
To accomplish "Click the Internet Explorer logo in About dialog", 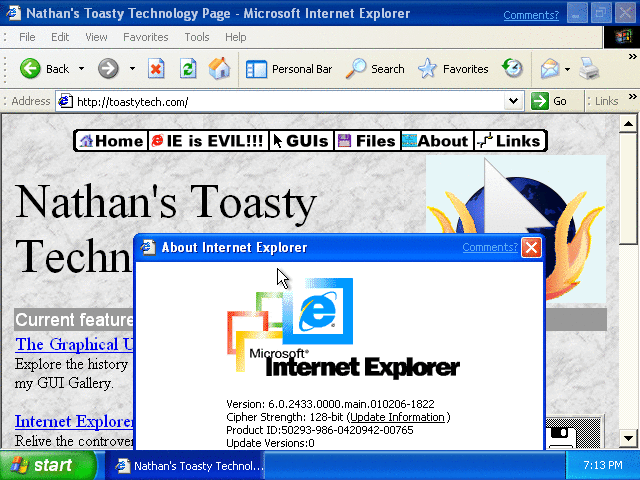I will point(343,328).
